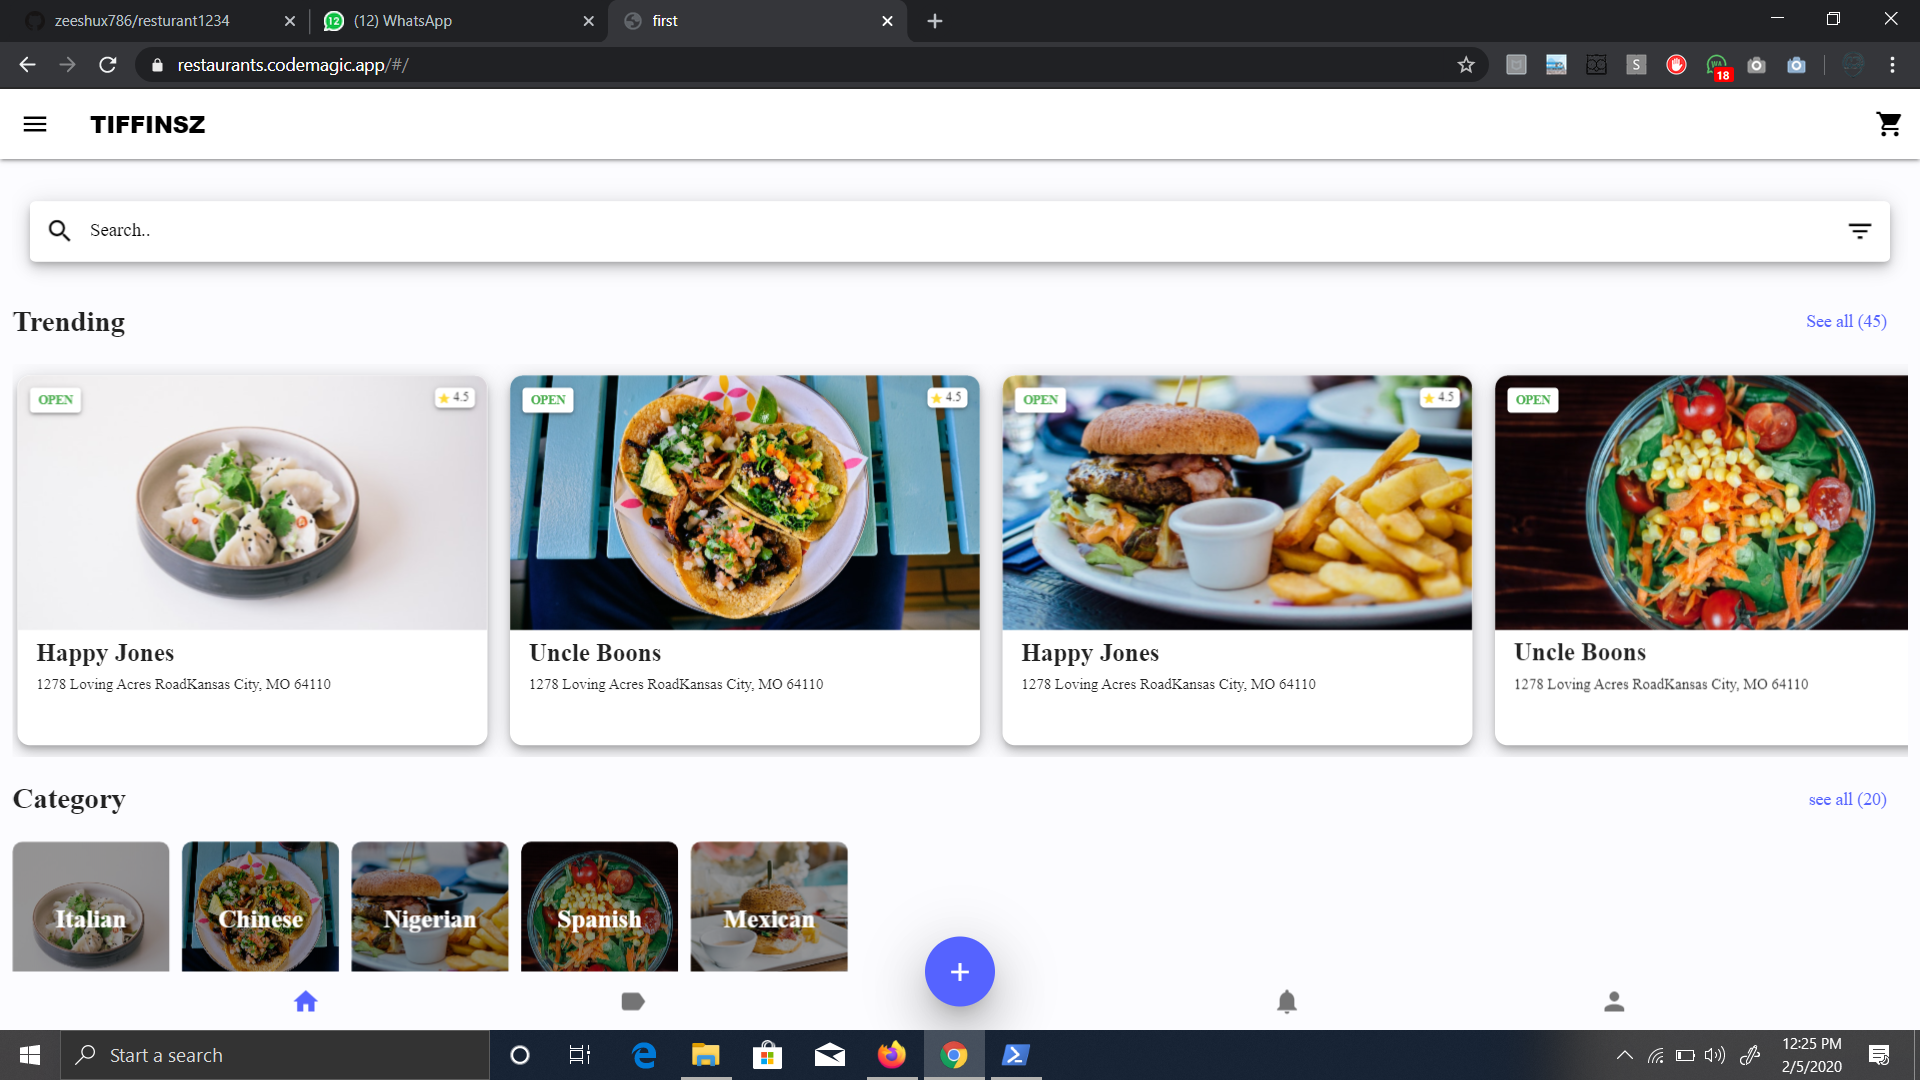Open Cortana from the taskbar
The height and width of the screenshot is (1080, 1920).
[520, 1055]
